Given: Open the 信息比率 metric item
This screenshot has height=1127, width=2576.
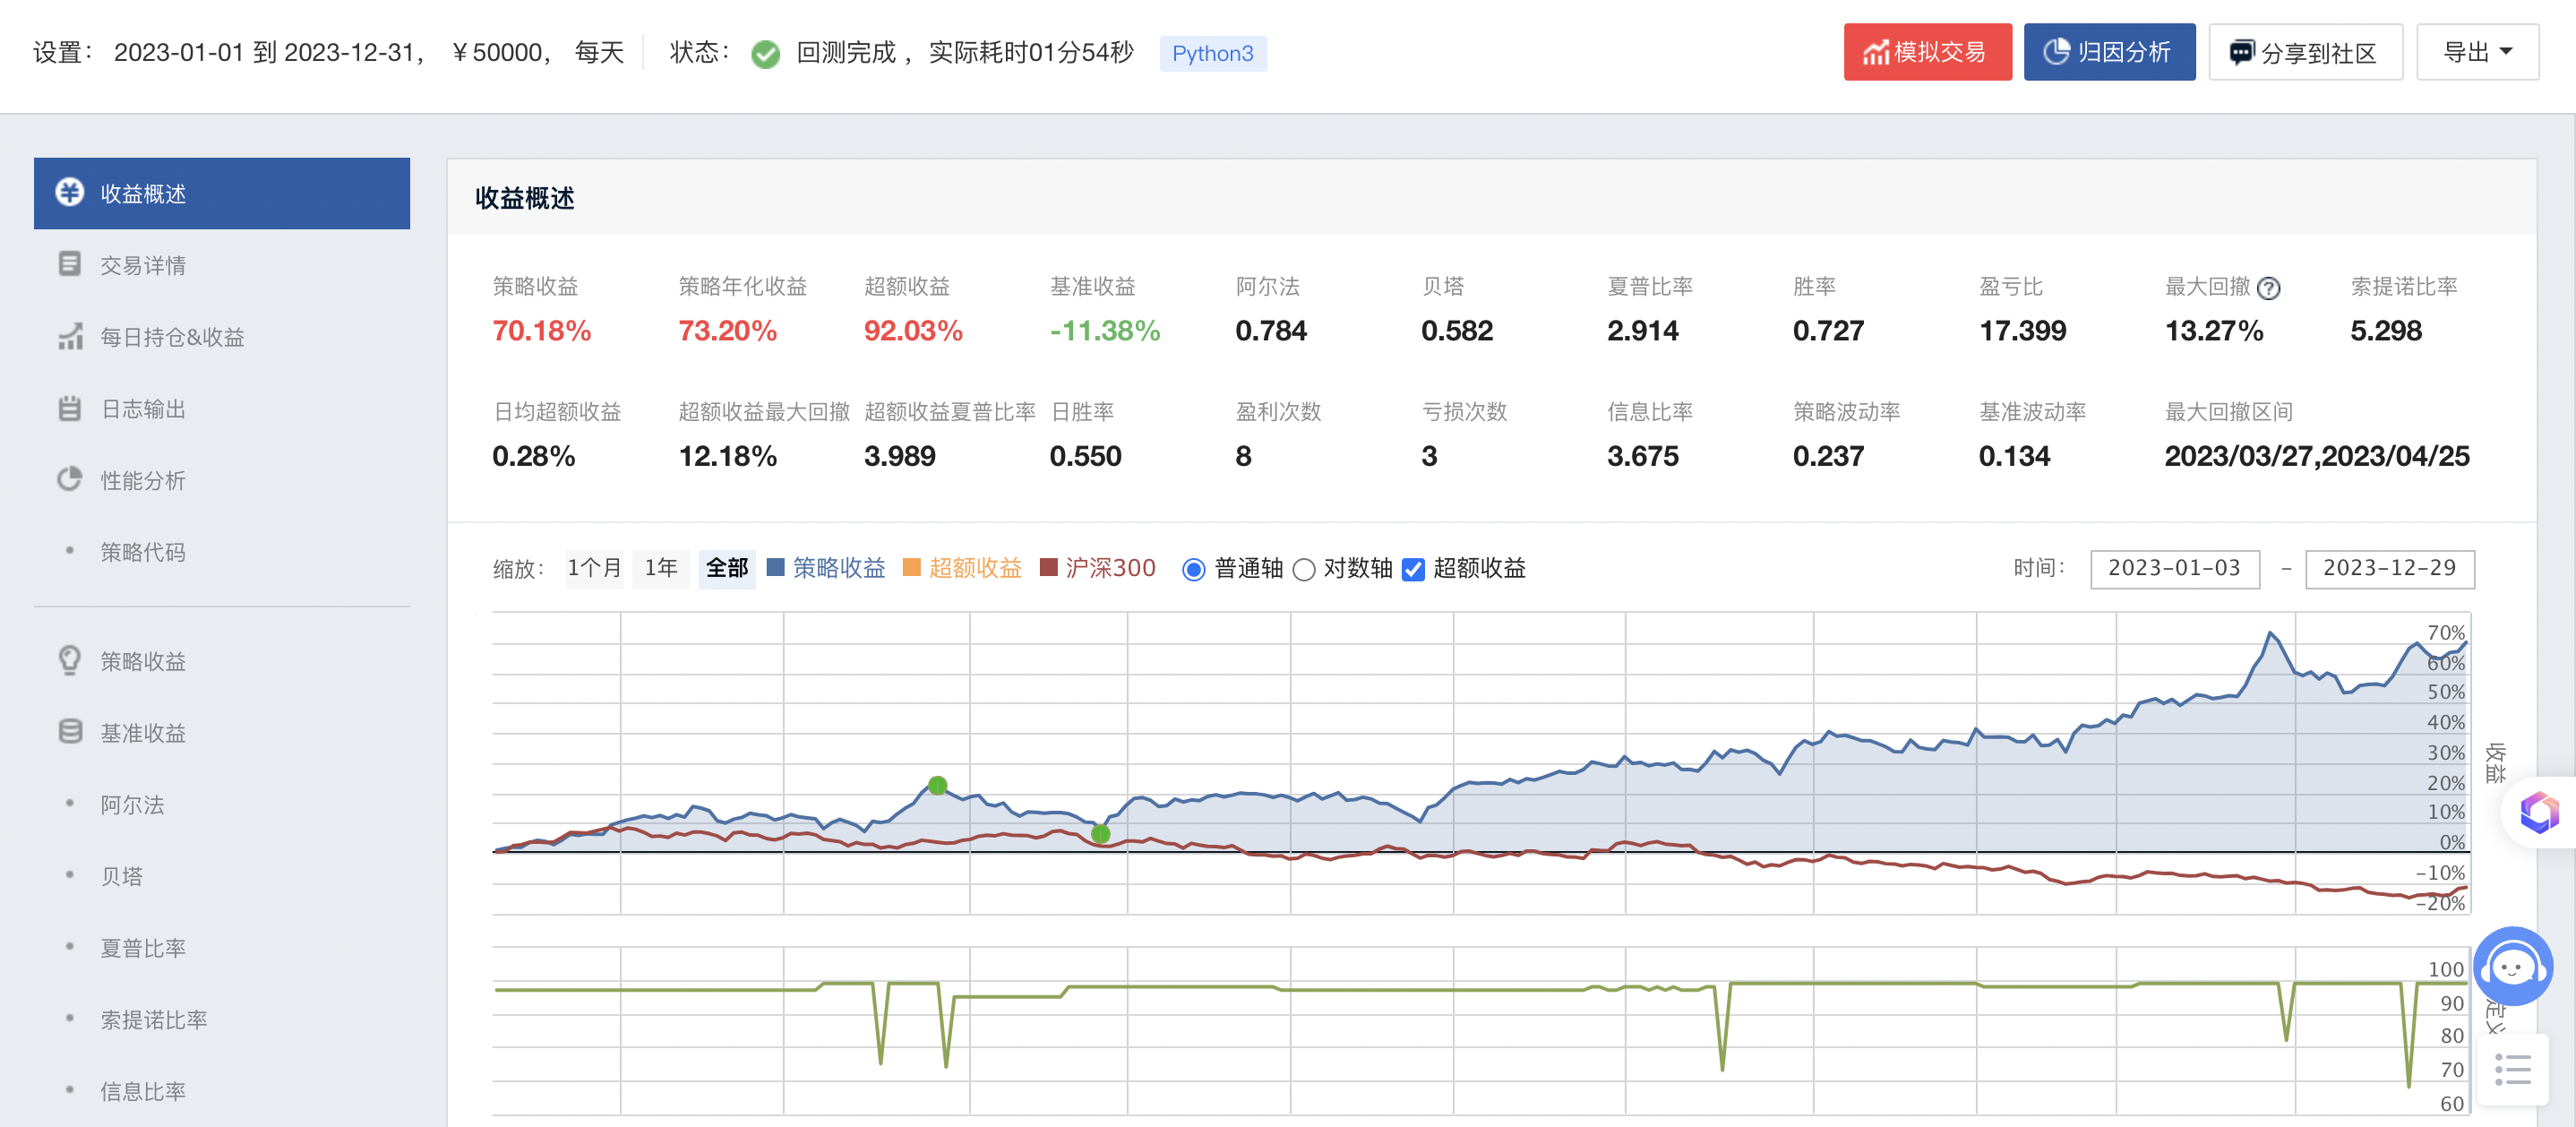Looking at the screenshot, I should point(221,1091).
